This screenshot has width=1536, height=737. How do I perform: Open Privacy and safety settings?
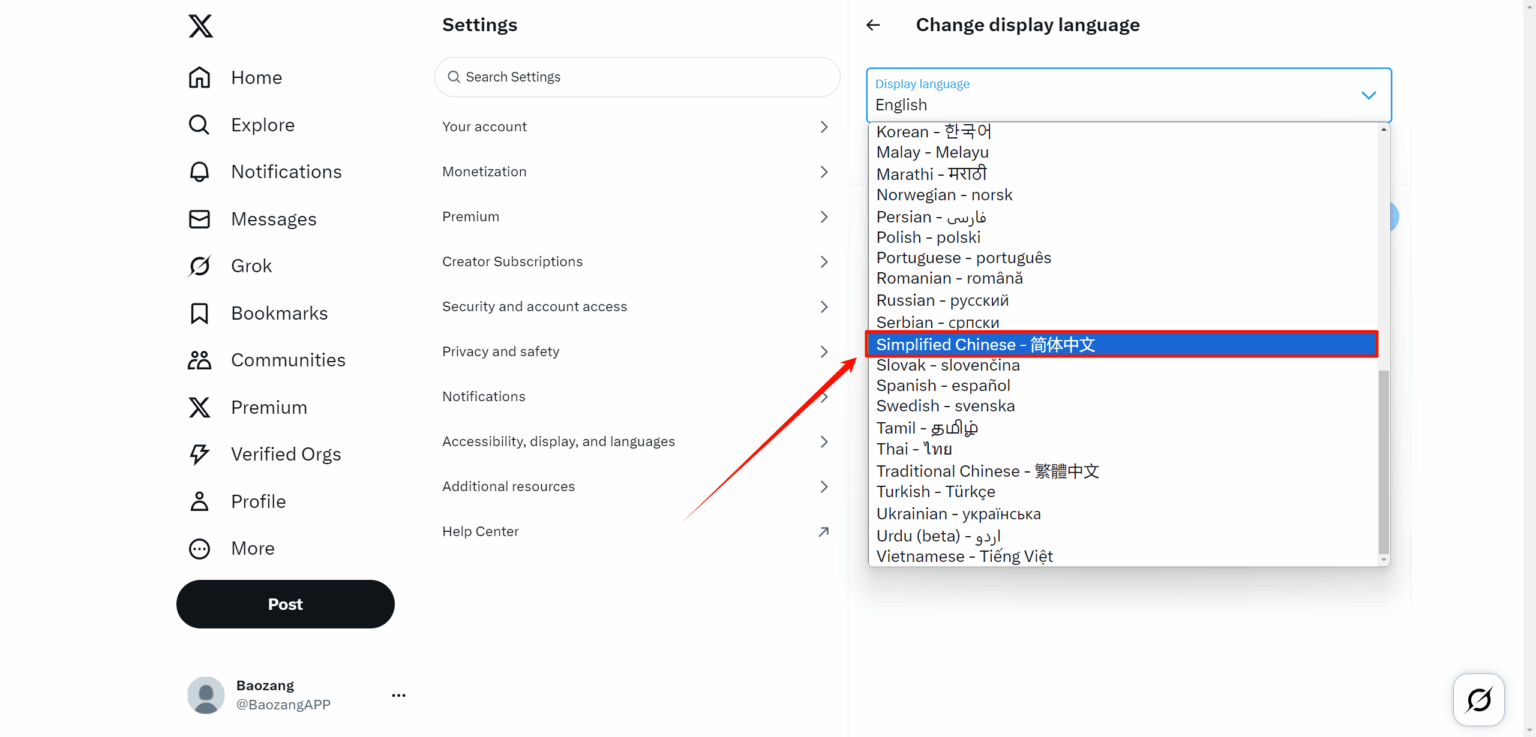(x=636, y=352)
